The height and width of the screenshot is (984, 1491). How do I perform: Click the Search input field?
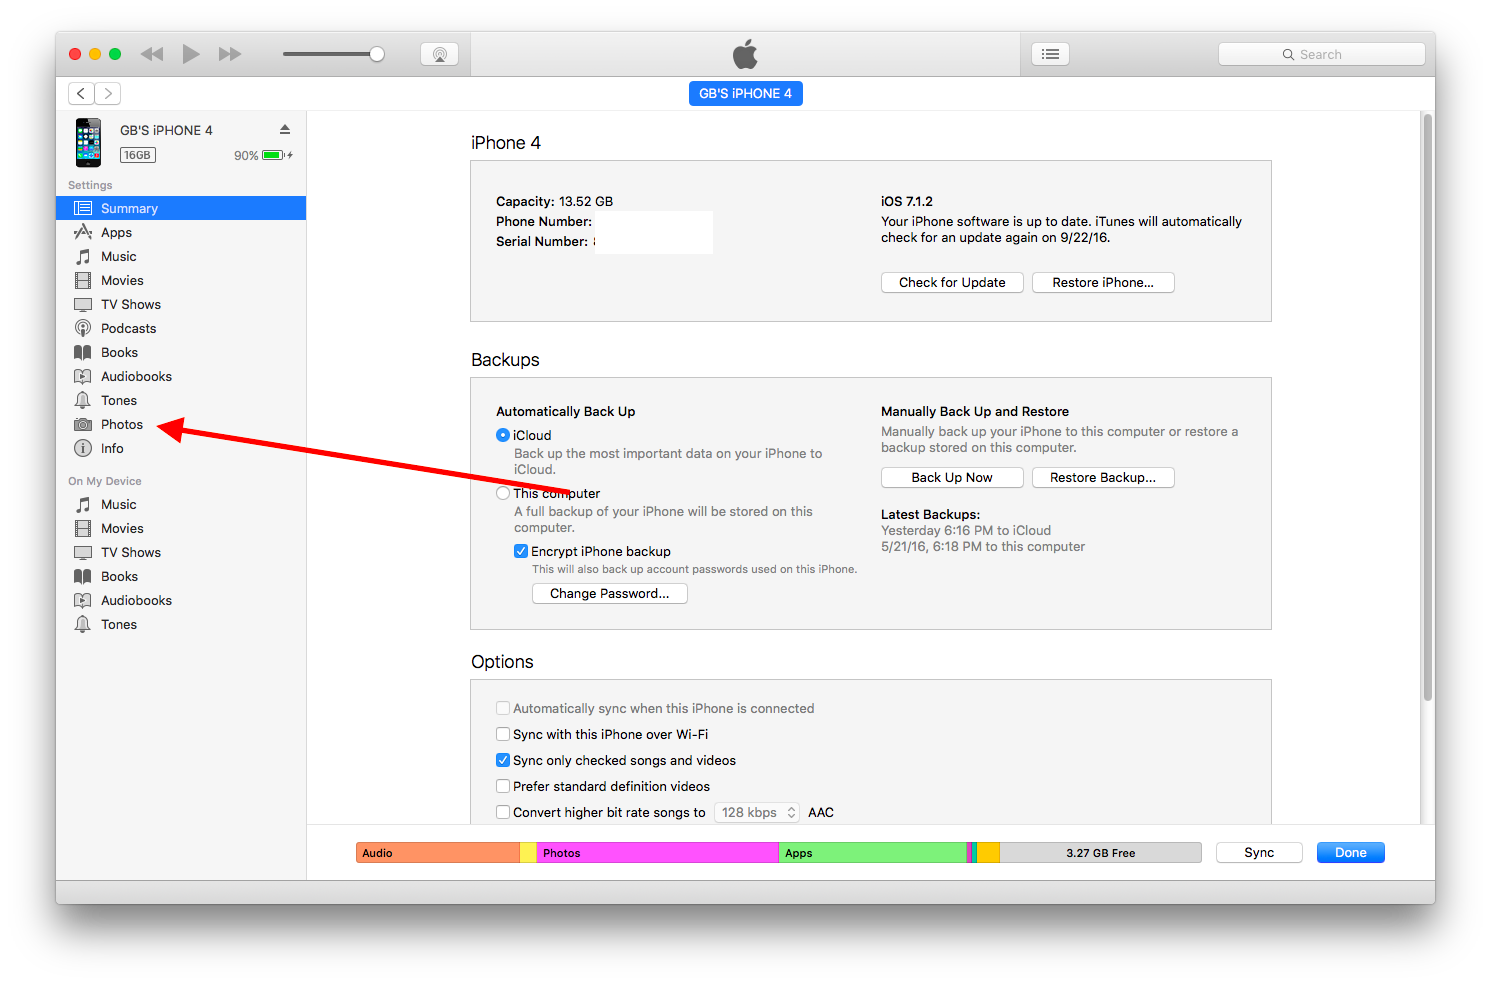click(x=1322, y=54)
